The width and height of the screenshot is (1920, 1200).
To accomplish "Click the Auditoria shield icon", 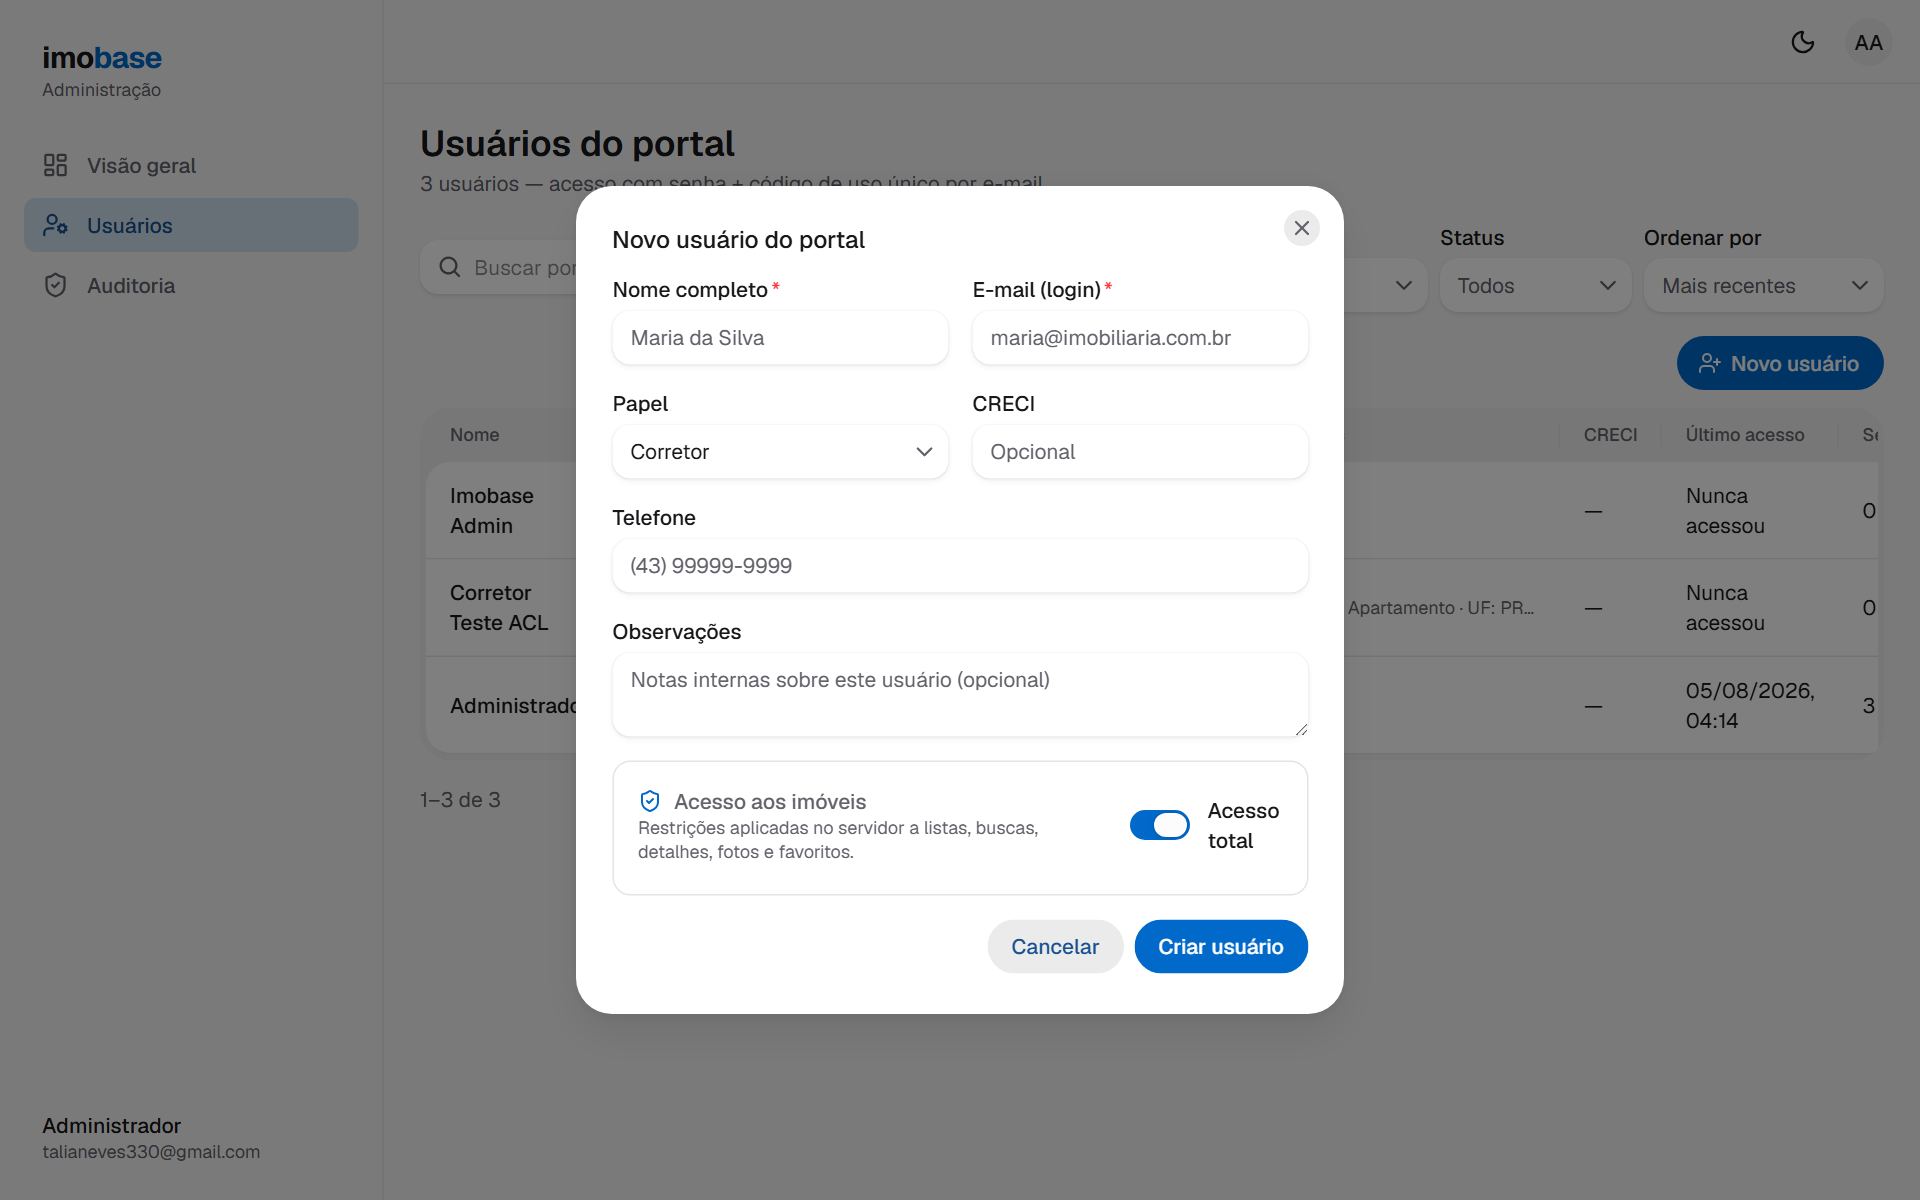I will 55,285.
